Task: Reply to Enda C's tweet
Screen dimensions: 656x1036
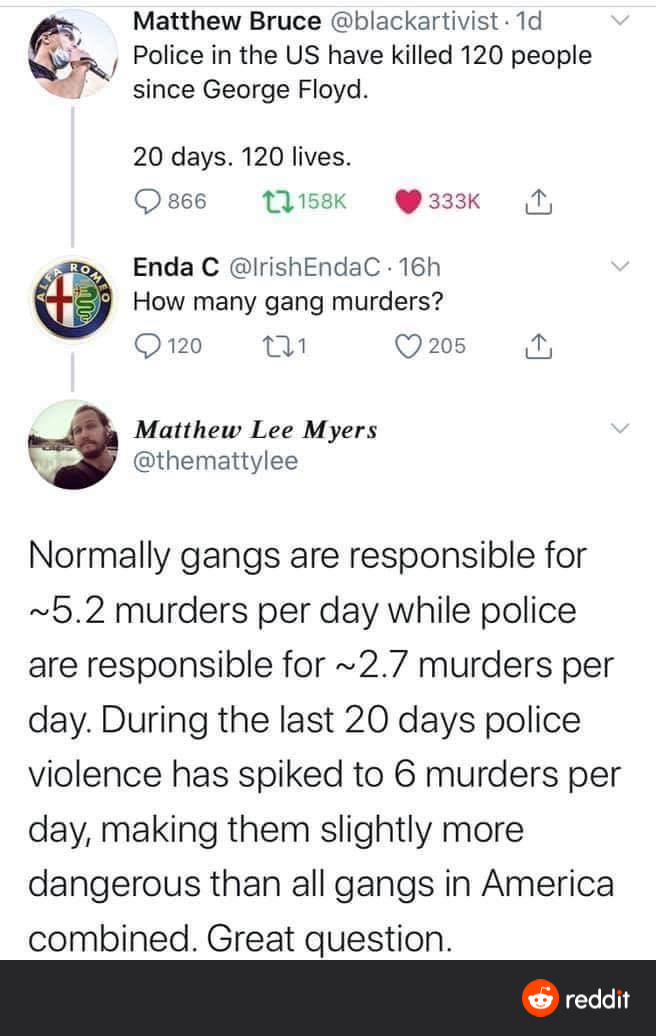Action: tap(147, 346)
